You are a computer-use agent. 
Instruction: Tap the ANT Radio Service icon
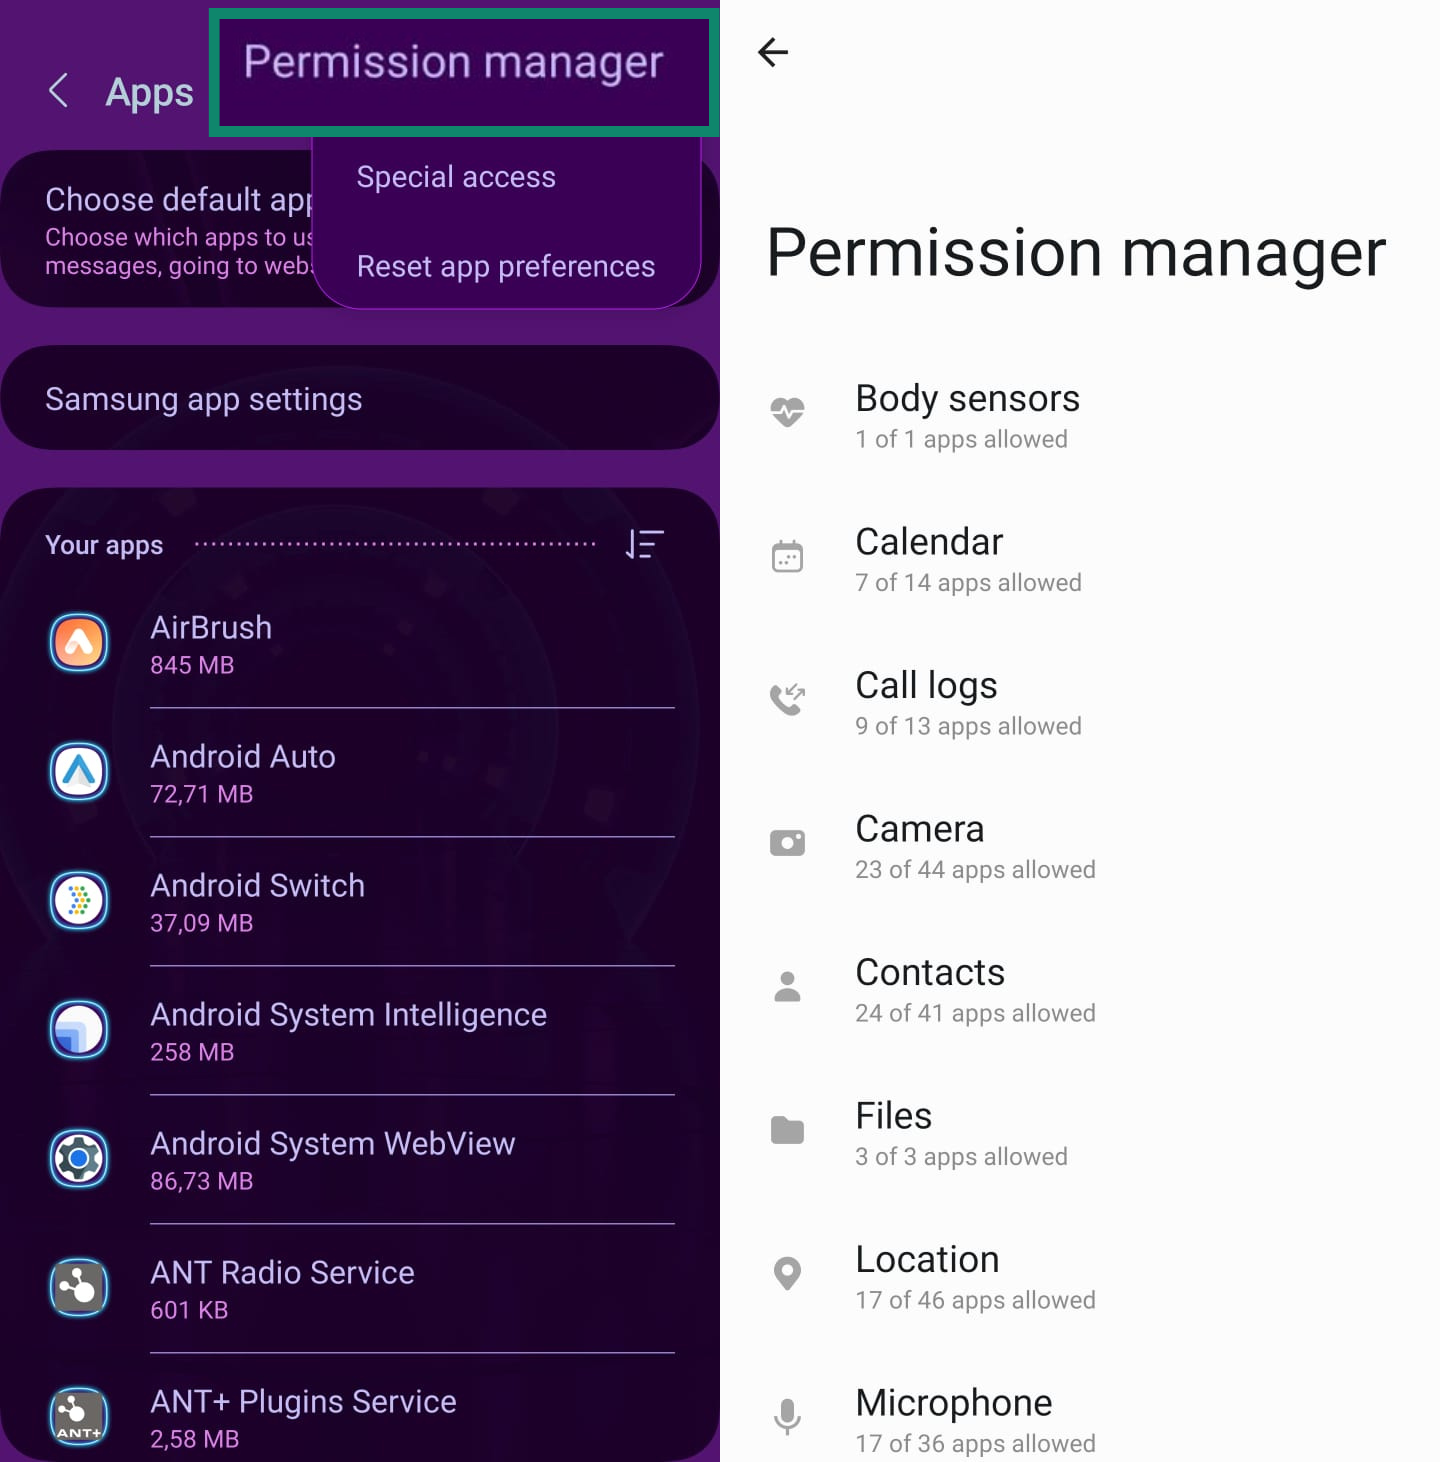click(x=79, y=1288)
